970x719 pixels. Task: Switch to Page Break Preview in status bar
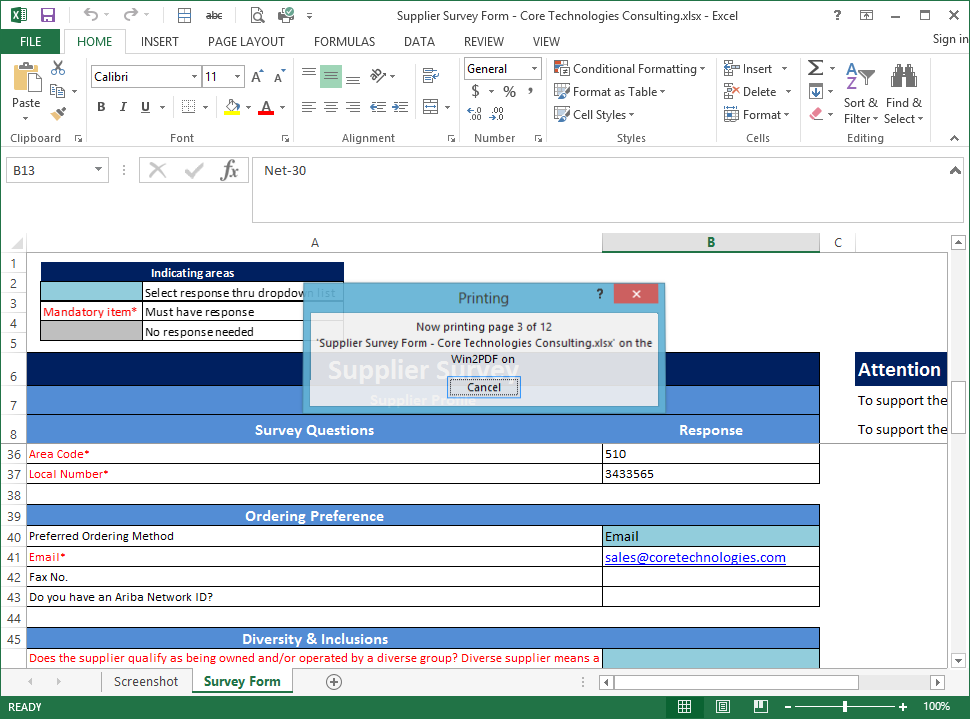coord(761,707)
